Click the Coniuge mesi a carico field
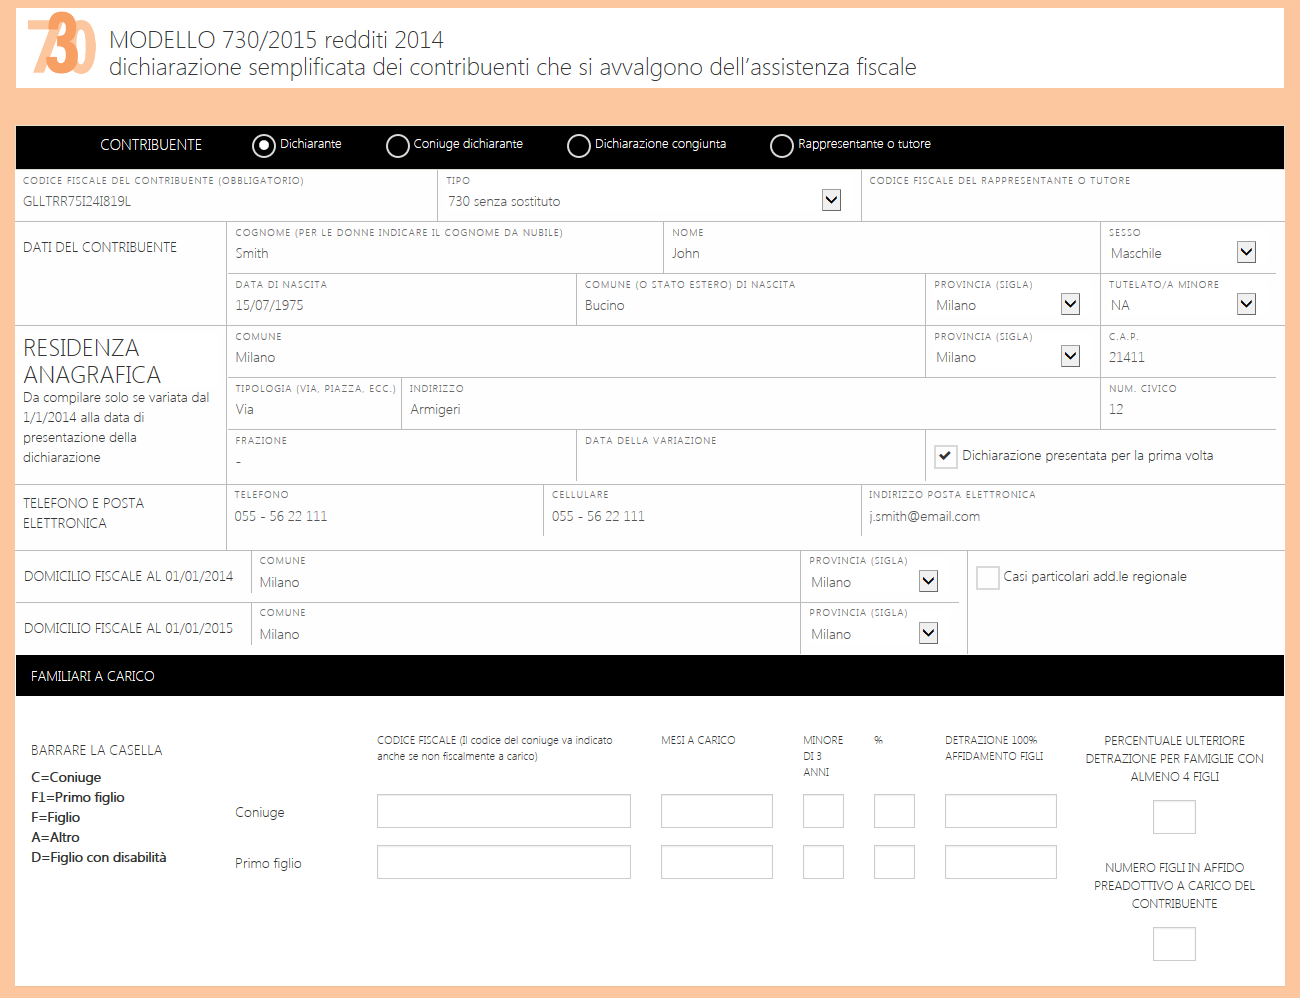This screenshot has height=998, width=1300. 717,811
